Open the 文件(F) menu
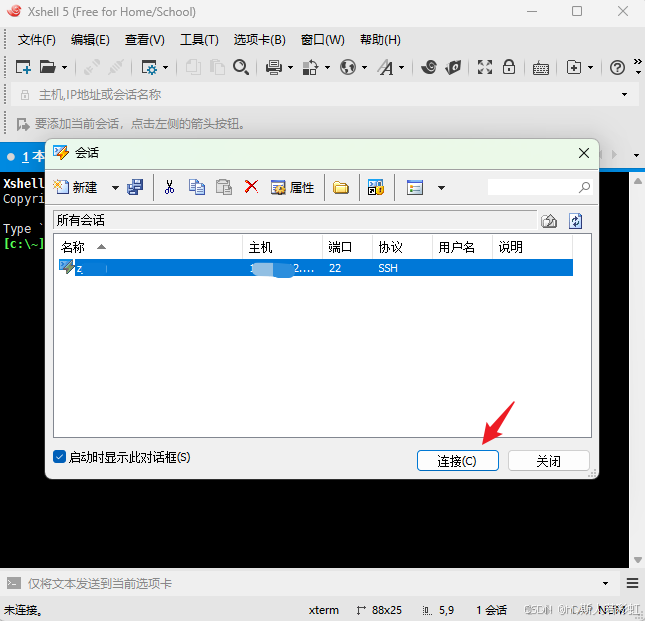This screenshot has width=645, height=621. (37, 40)
